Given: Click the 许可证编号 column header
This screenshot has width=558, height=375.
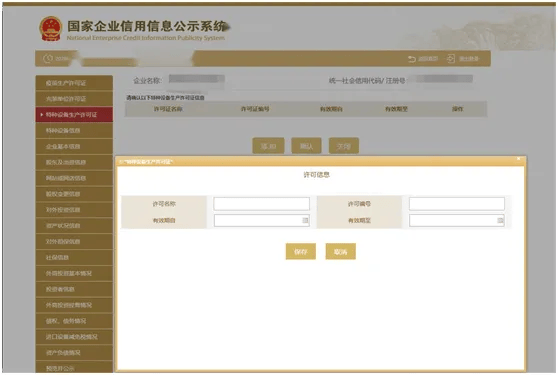Looking at the screenshot, I should (255, 109).
